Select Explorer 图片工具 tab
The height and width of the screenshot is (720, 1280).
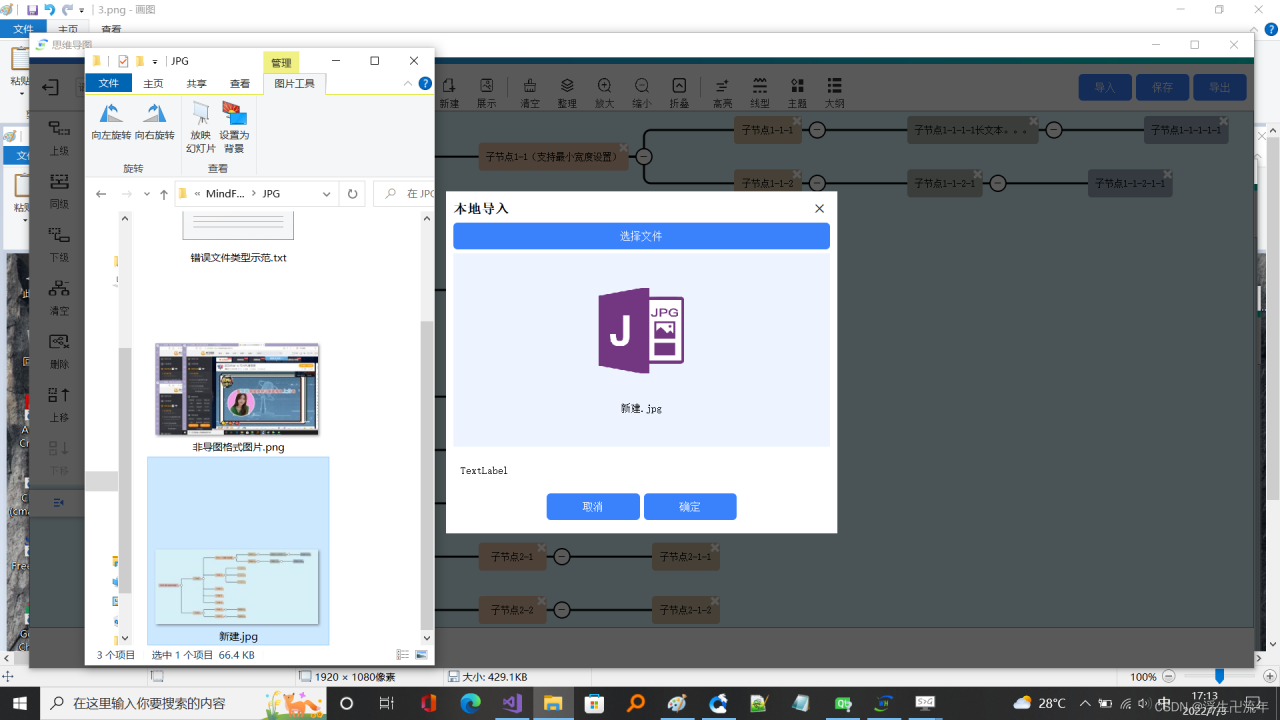pos(295,84)
